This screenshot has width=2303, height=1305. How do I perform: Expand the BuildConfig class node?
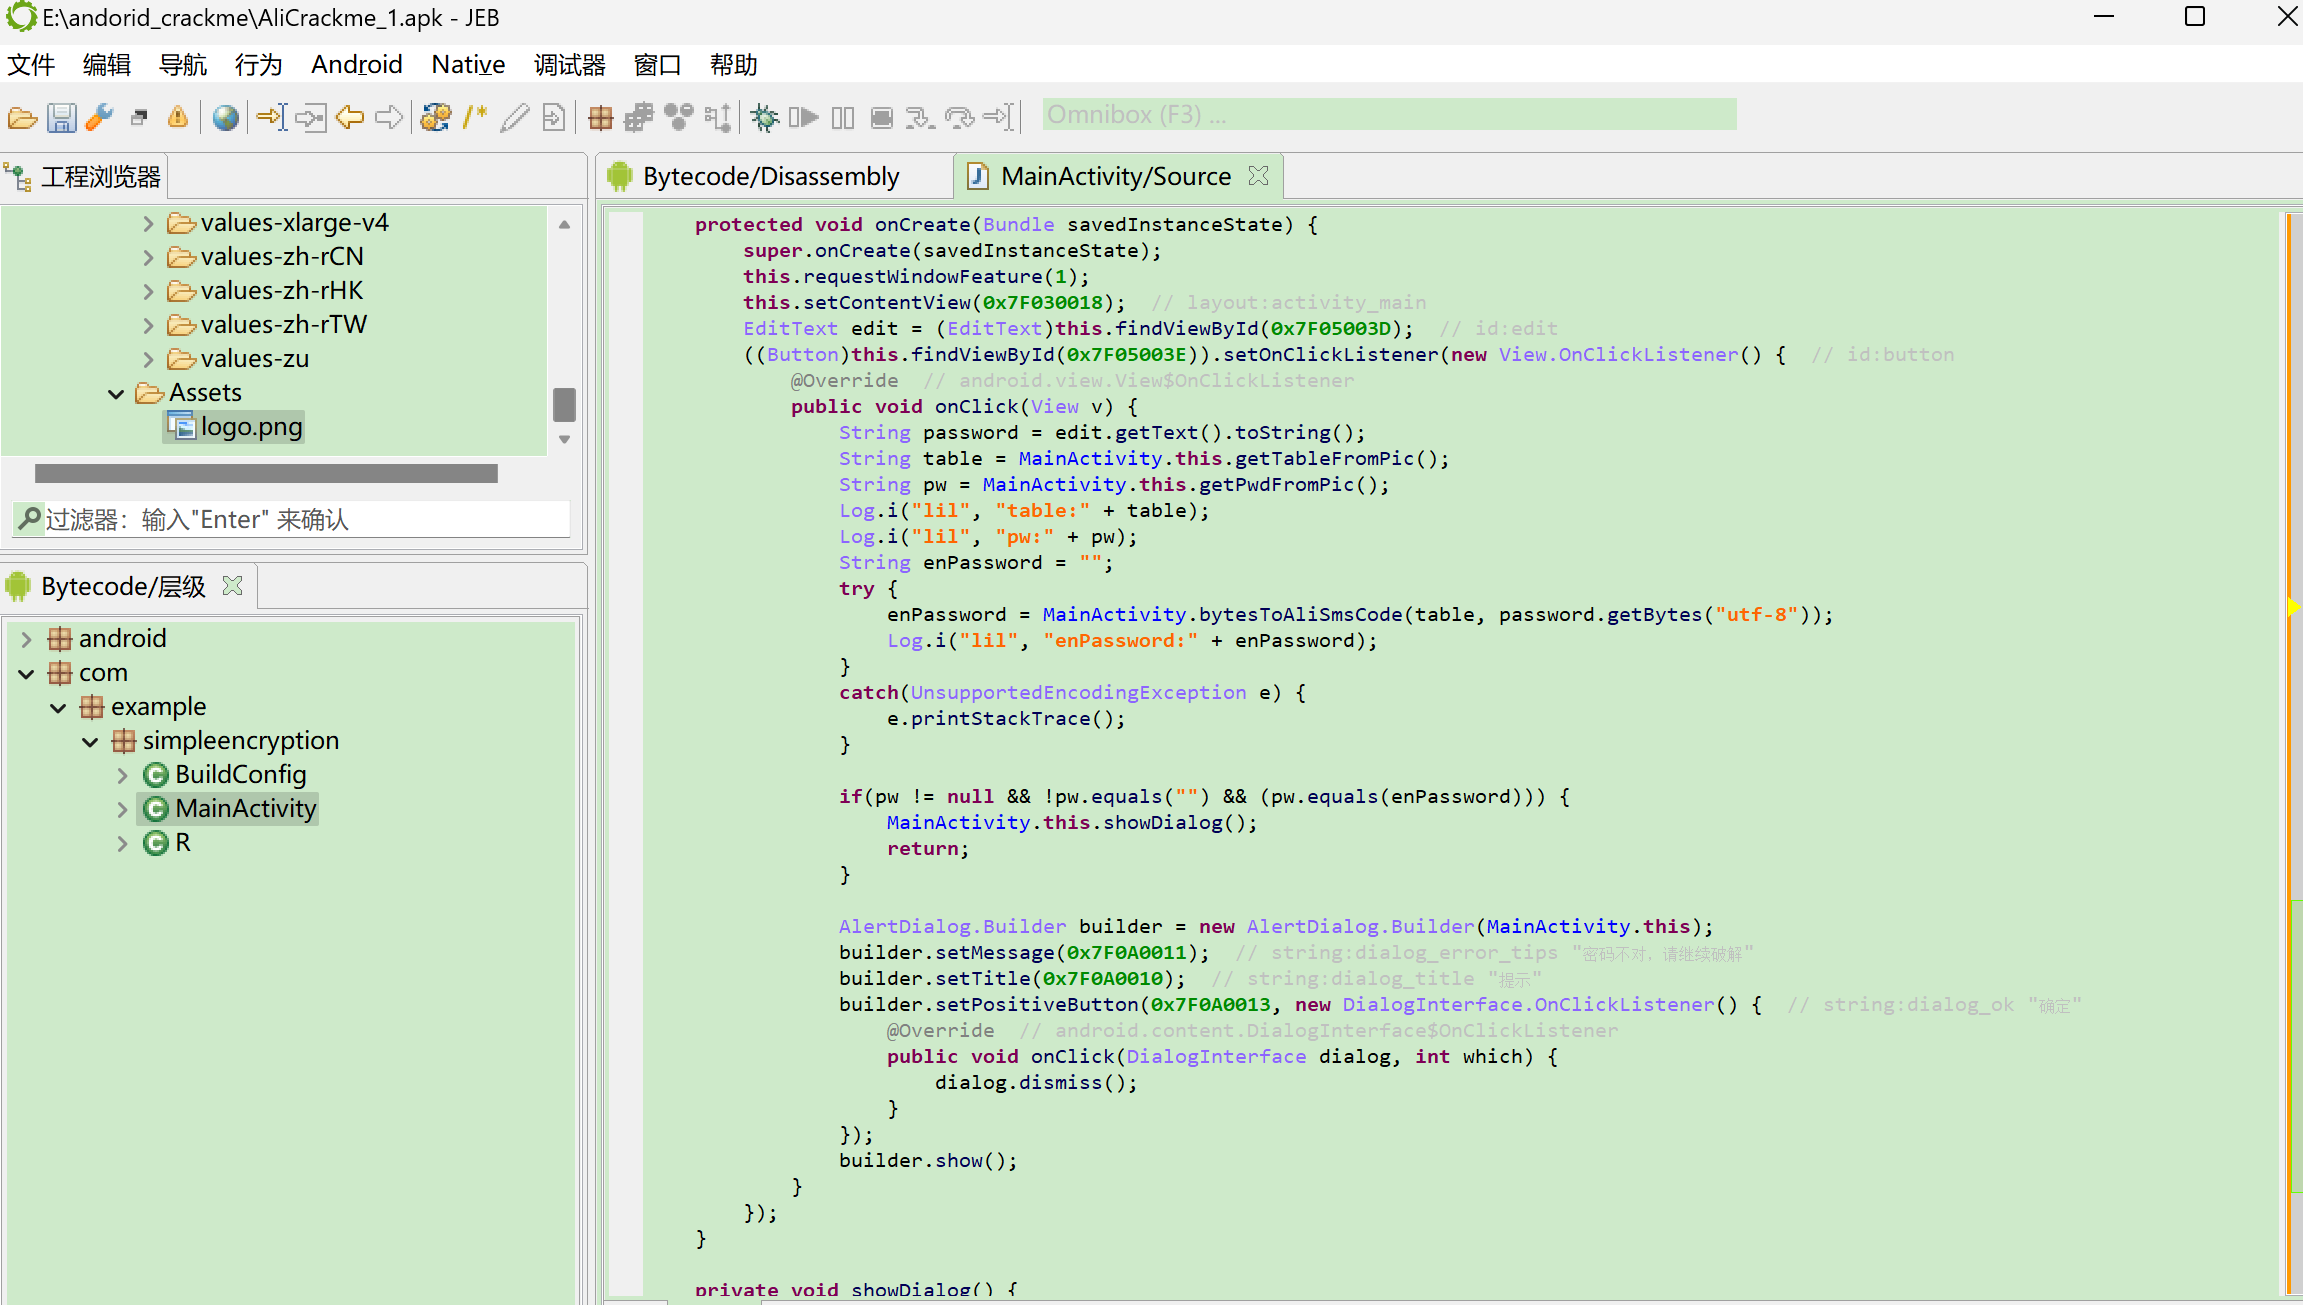pyautogui.click(x=123, y=775)
